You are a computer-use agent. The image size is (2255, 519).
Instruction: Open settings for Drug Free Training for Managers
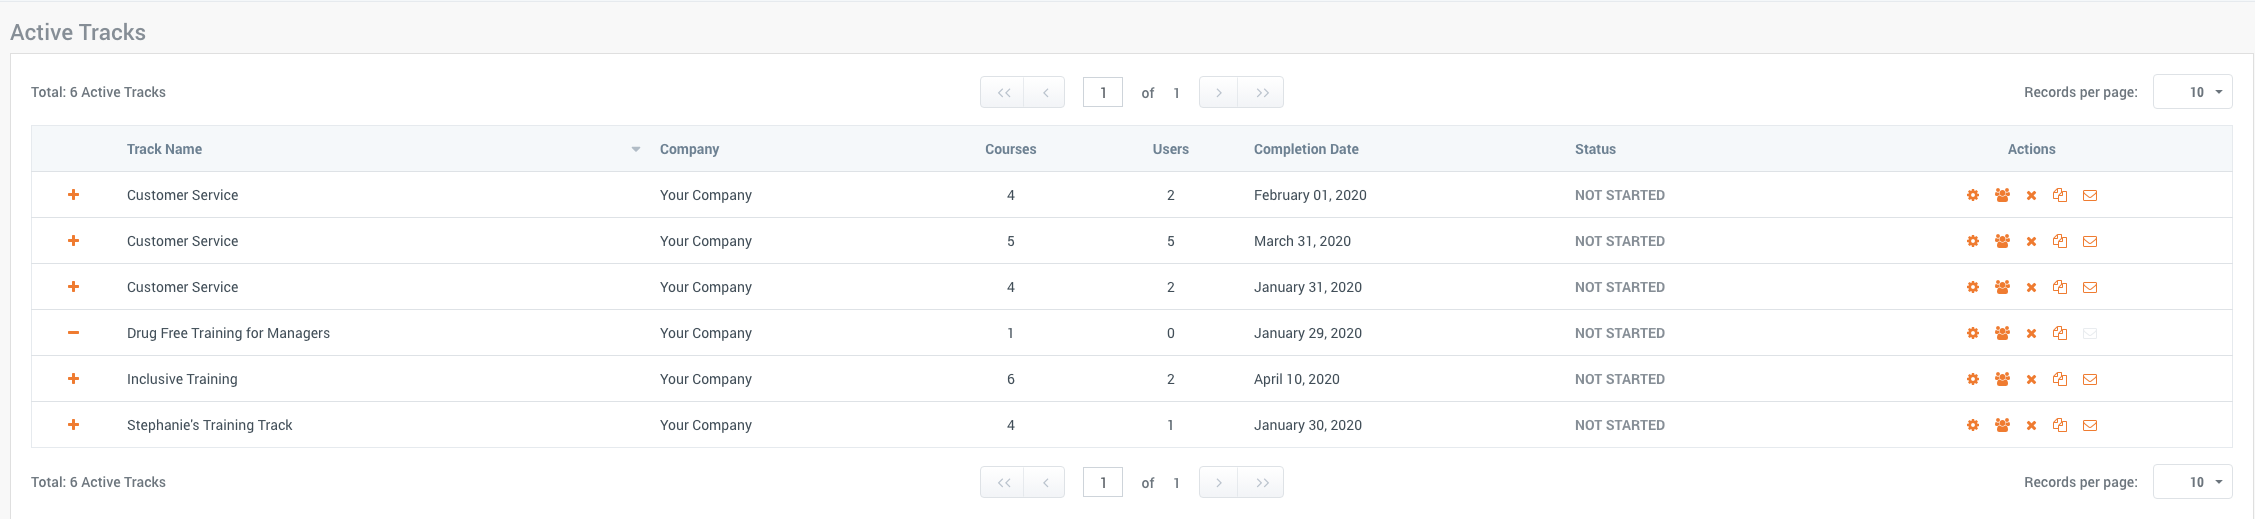tap(1972, 333)
